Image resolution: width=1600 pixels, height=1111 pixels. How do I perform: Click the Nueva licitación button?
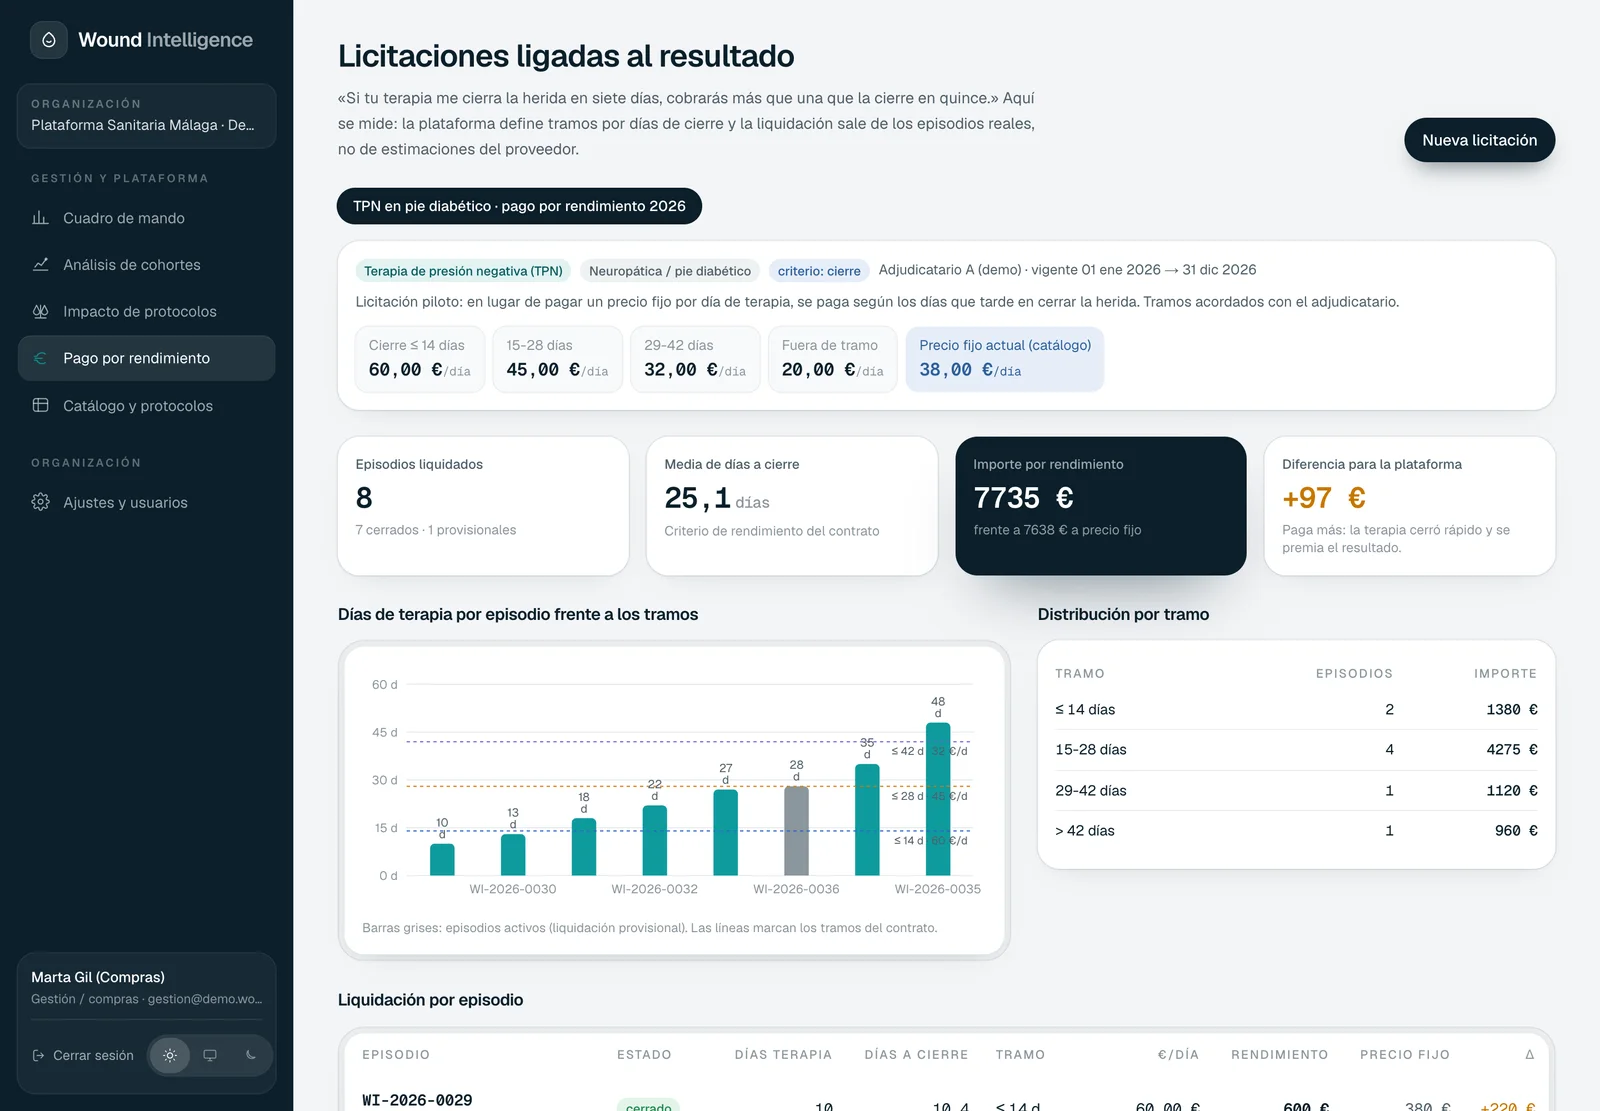point(1479,140)
